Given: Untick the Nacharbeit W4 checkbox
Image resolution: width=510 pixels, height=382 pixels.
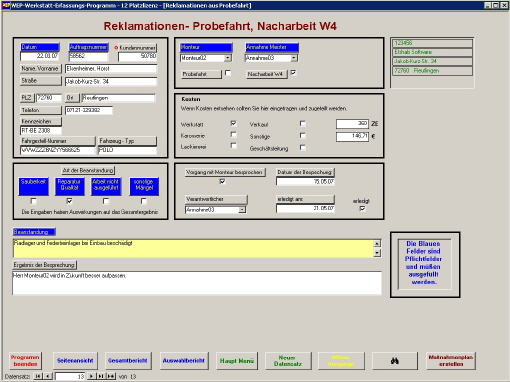Looking at the screenshot, I should pyautogui.click(x=293, y=73).
